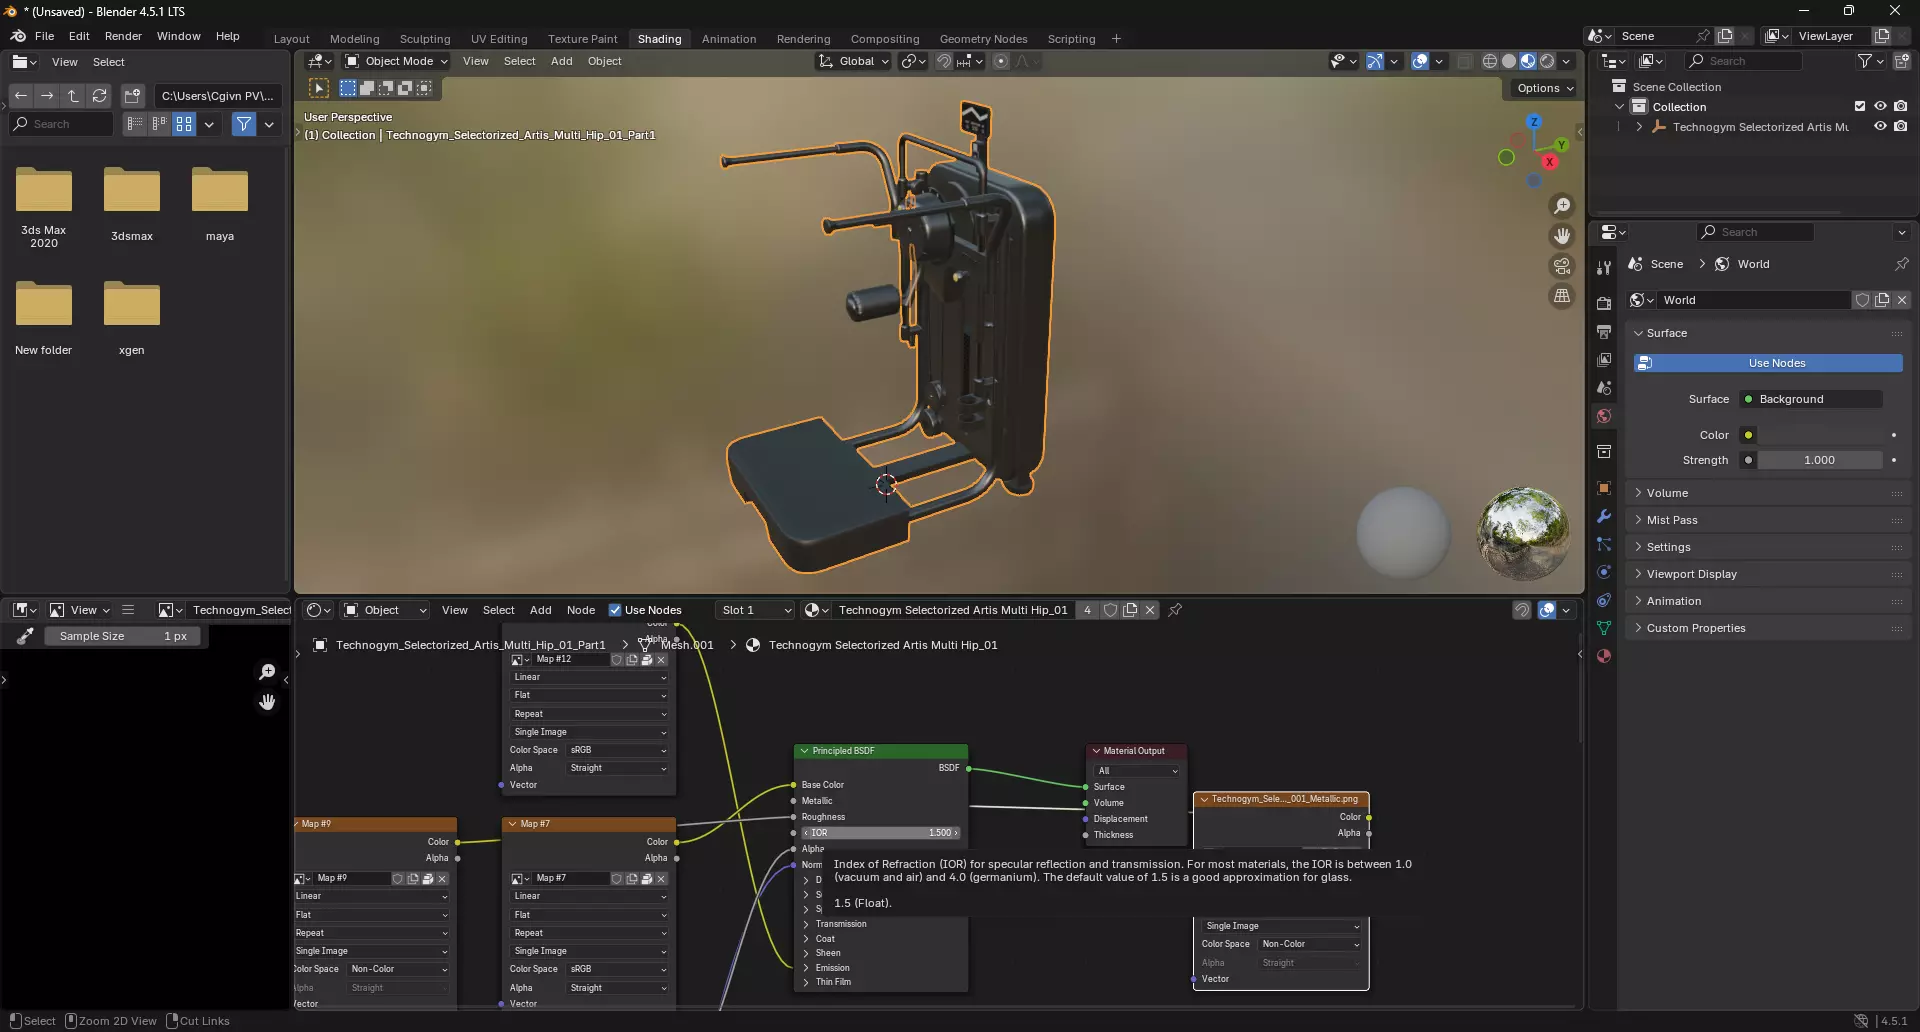Viewport: 1920px width, 1032px height.
Task: Toggle camera view in viewport
Action: 1561,266
